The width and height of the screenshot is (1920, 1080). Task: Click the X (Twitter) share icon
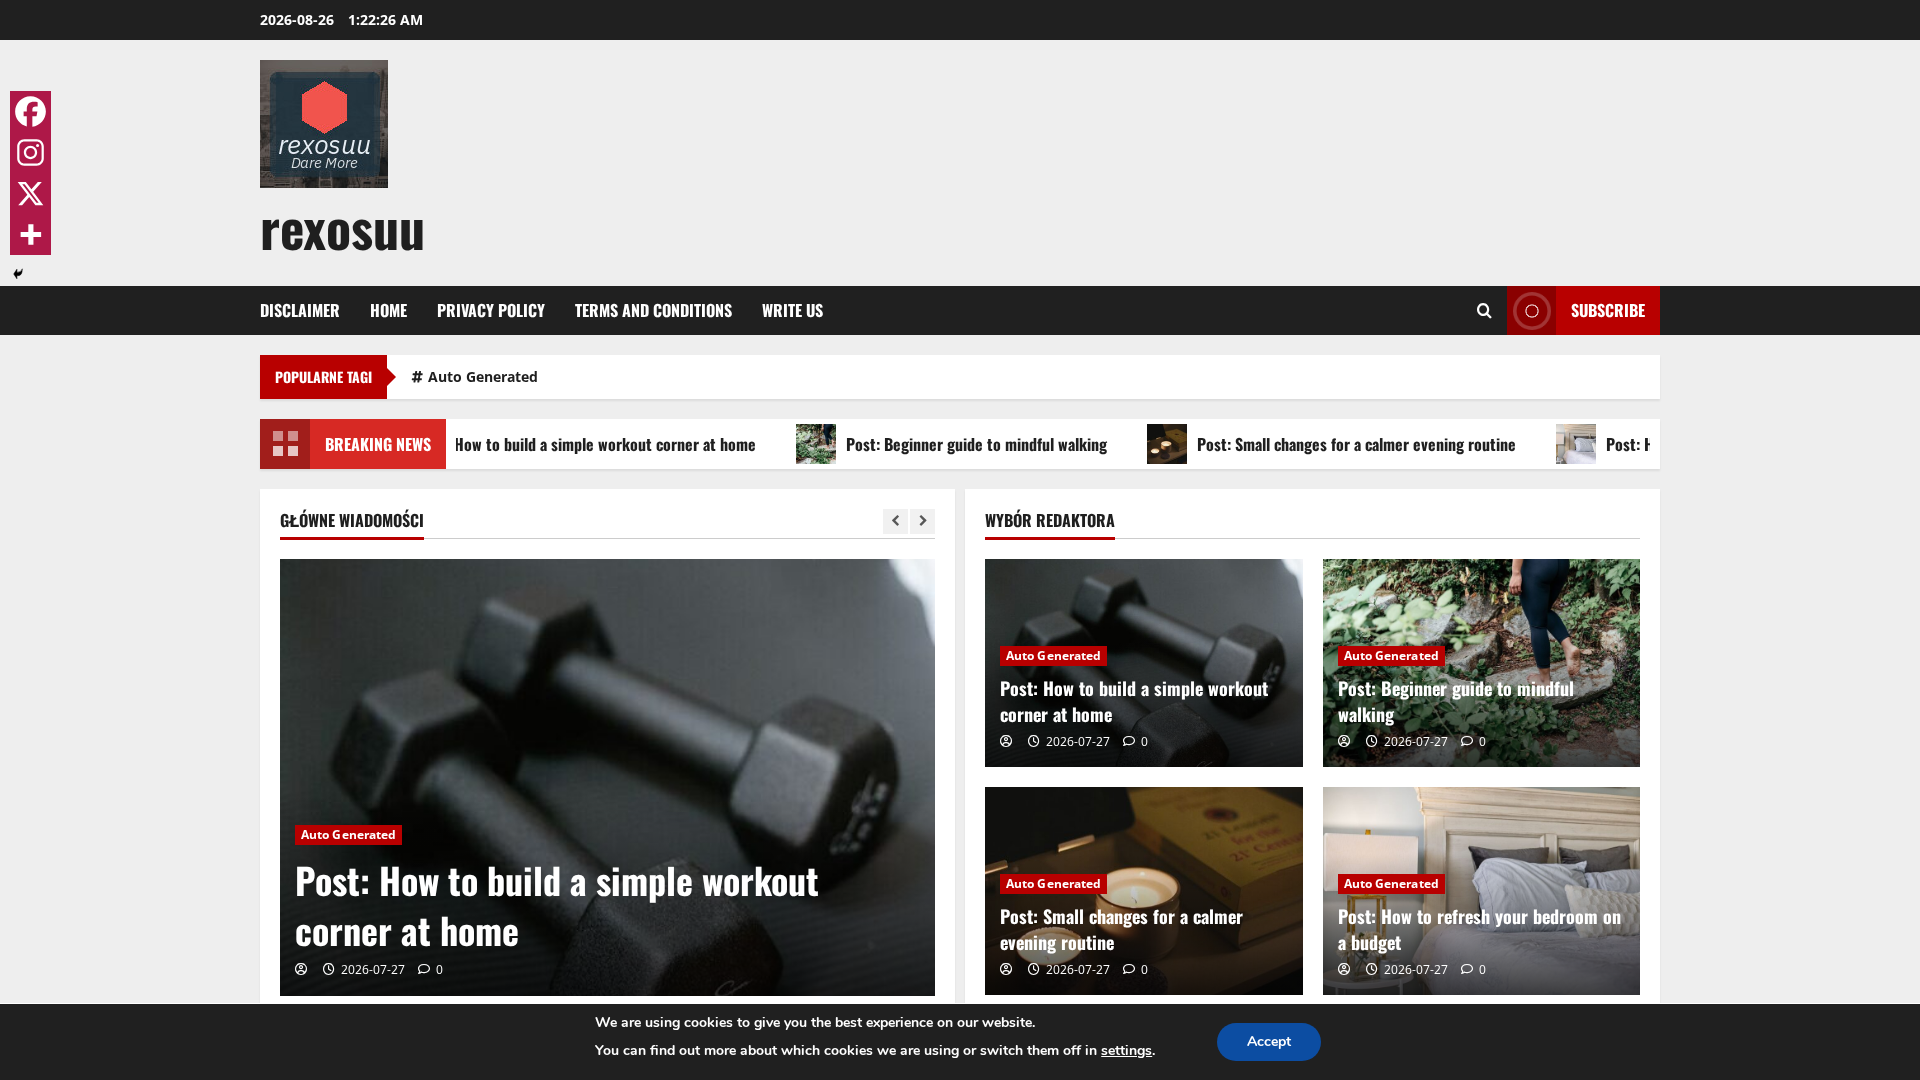click(x=30, y=193)
